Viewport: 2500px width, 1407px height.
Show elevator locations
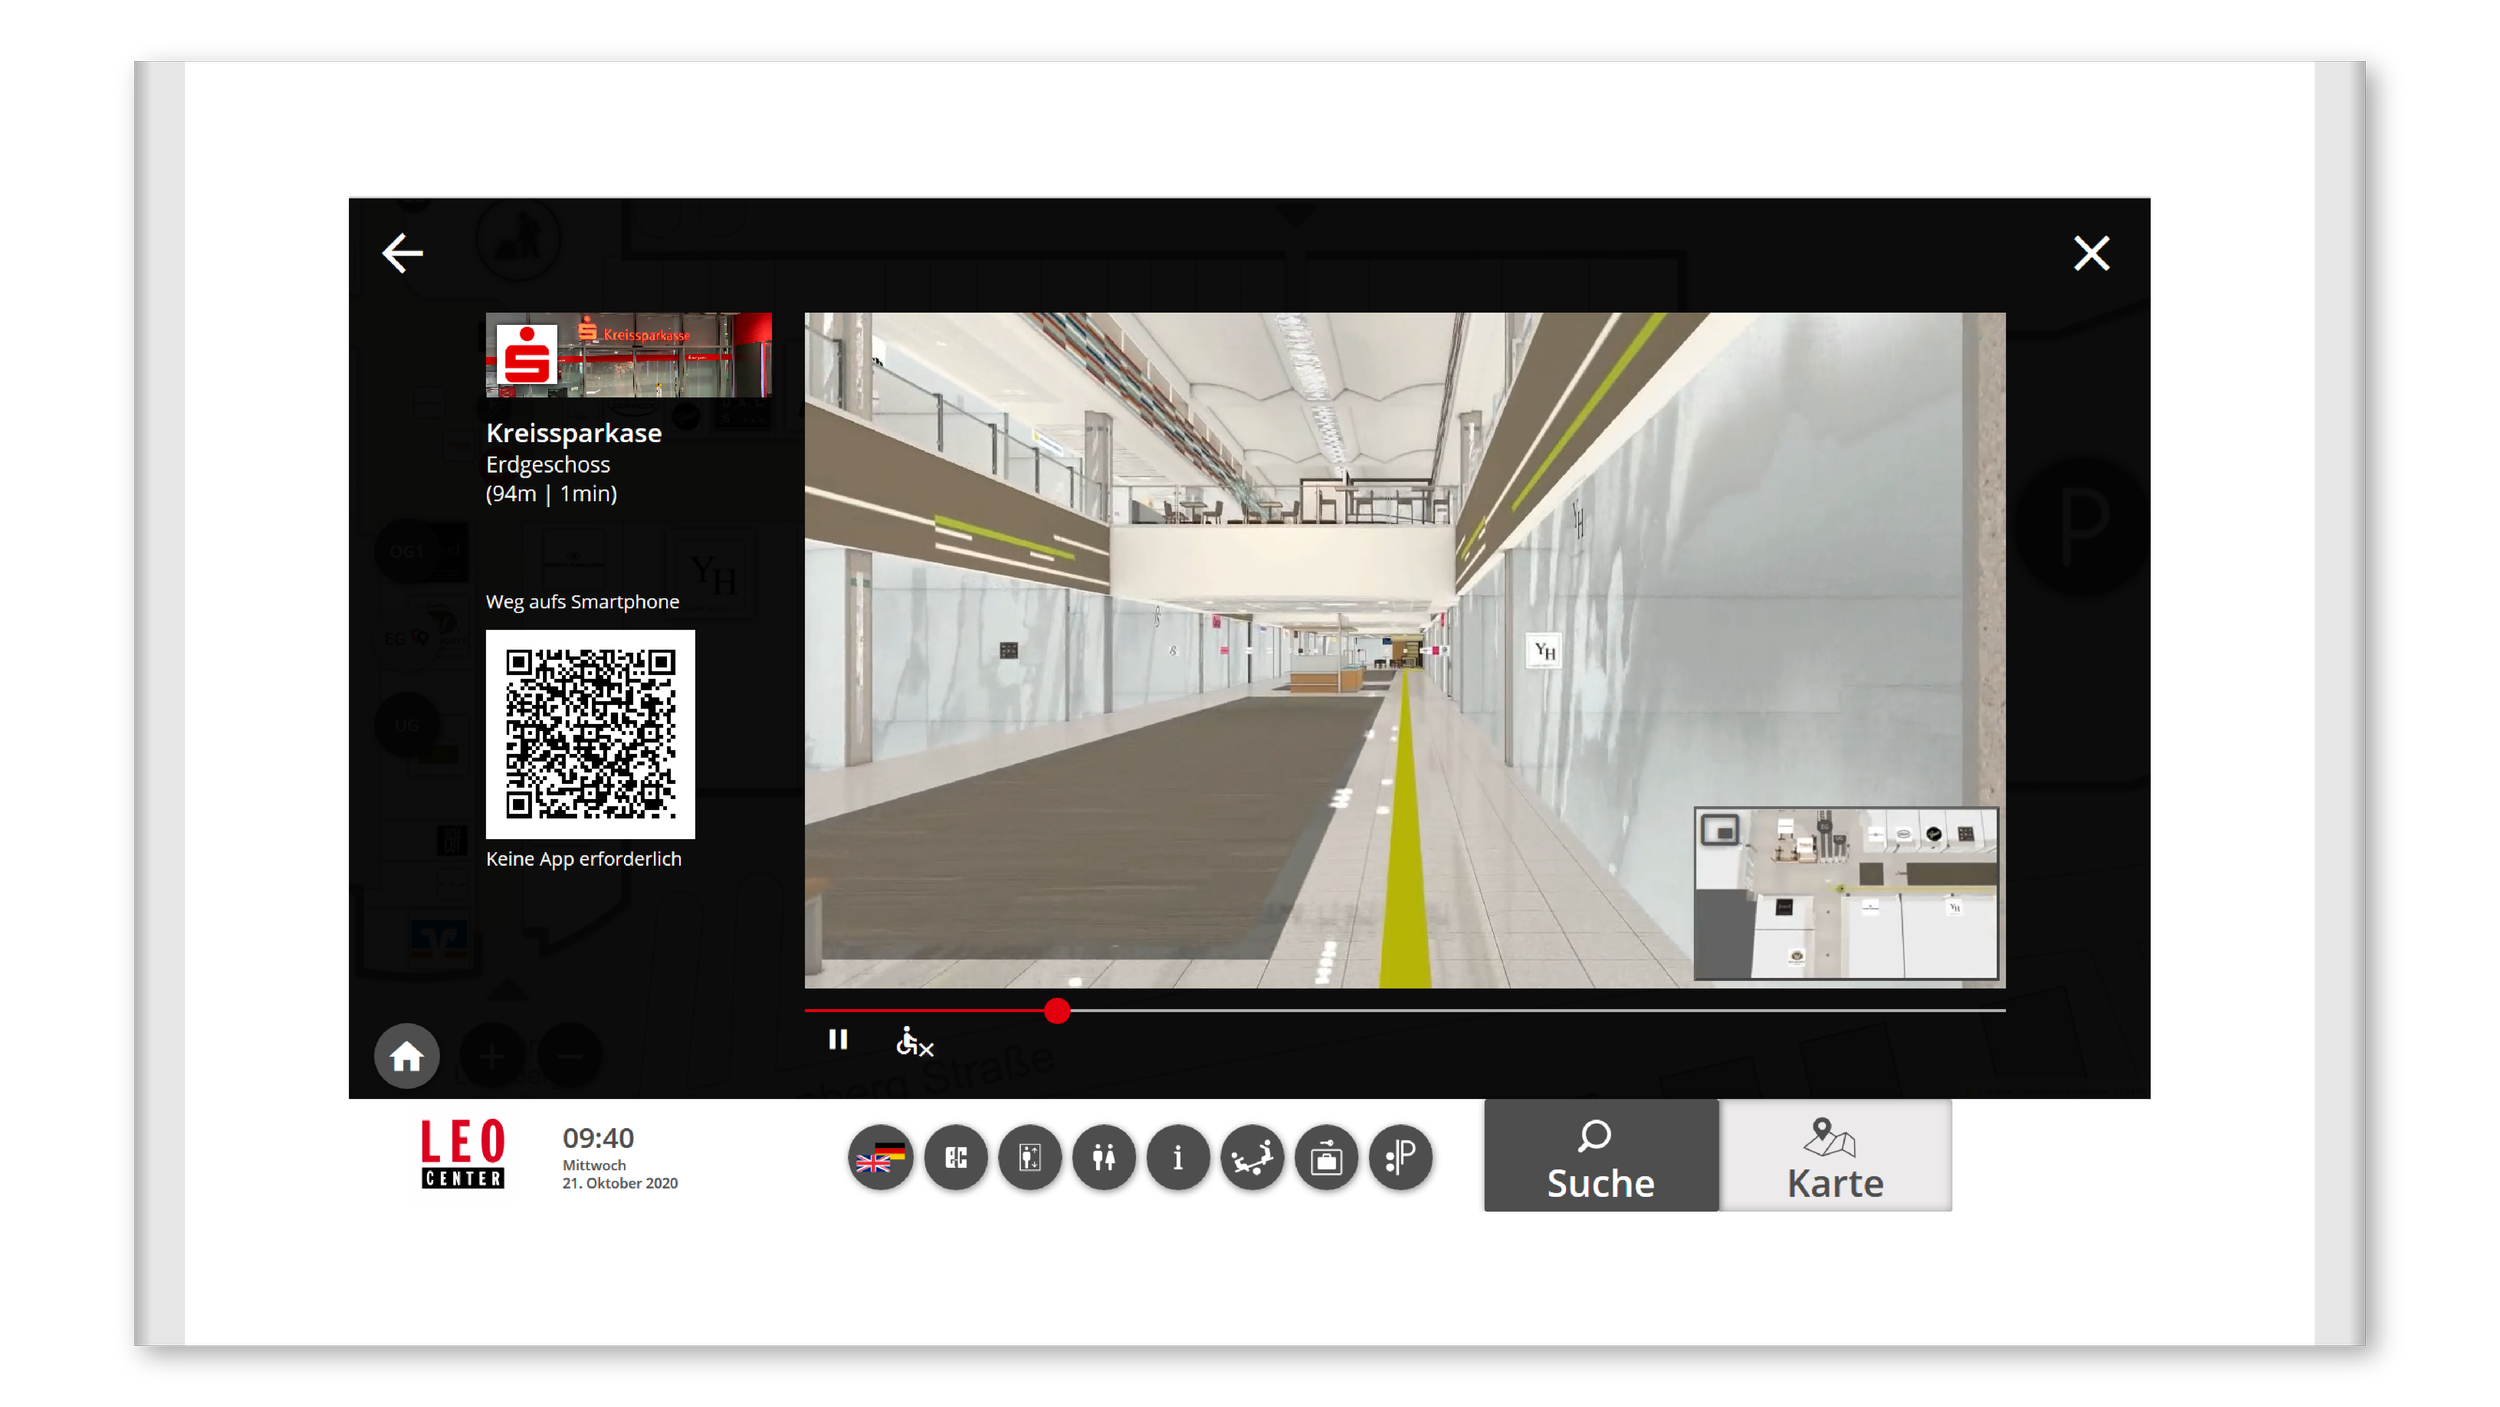pos(1030,1157)
